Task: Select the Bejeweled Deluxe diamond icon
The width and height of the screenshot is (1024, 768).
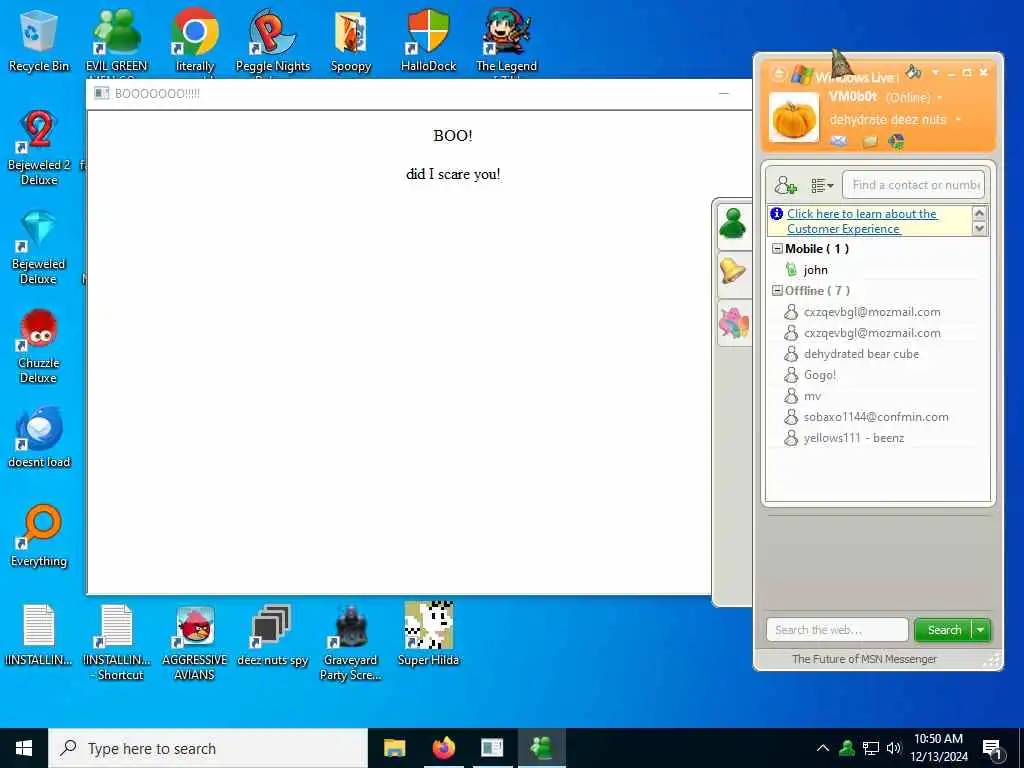Action: [39, 248]
